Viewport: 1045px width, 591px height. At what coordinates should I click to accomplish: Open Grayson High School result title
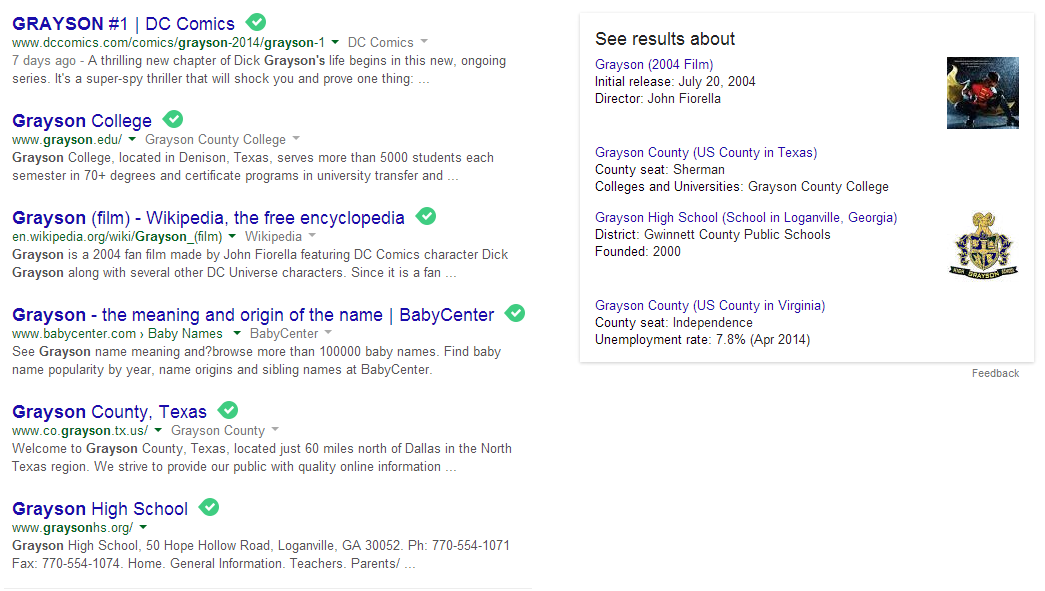[100, 509]
